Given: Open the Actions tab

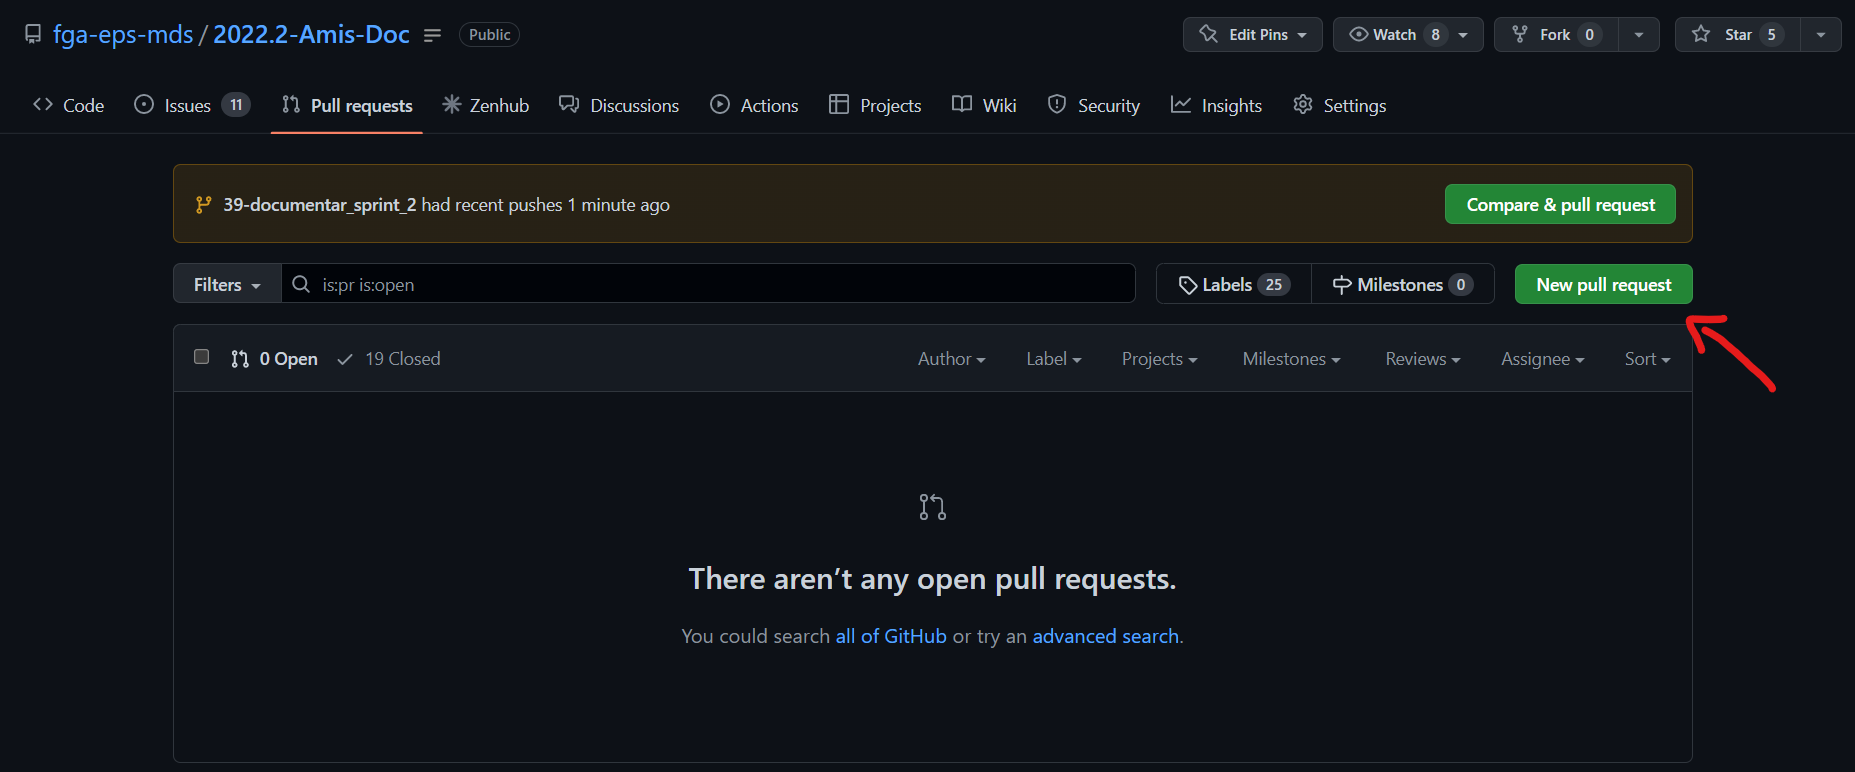Looking at the screenshot, I should click(754, 105).
